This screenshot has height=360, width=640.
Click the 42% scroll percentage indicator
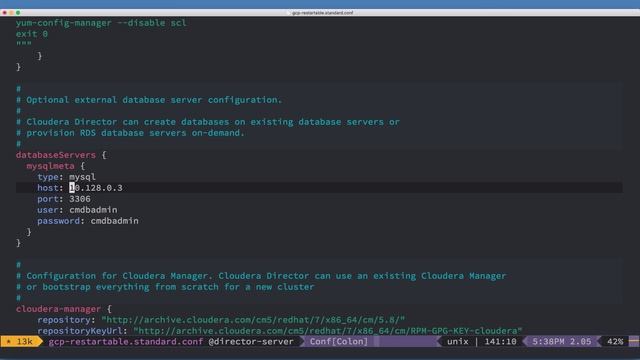pyautogui.click(x=615, y=342)
